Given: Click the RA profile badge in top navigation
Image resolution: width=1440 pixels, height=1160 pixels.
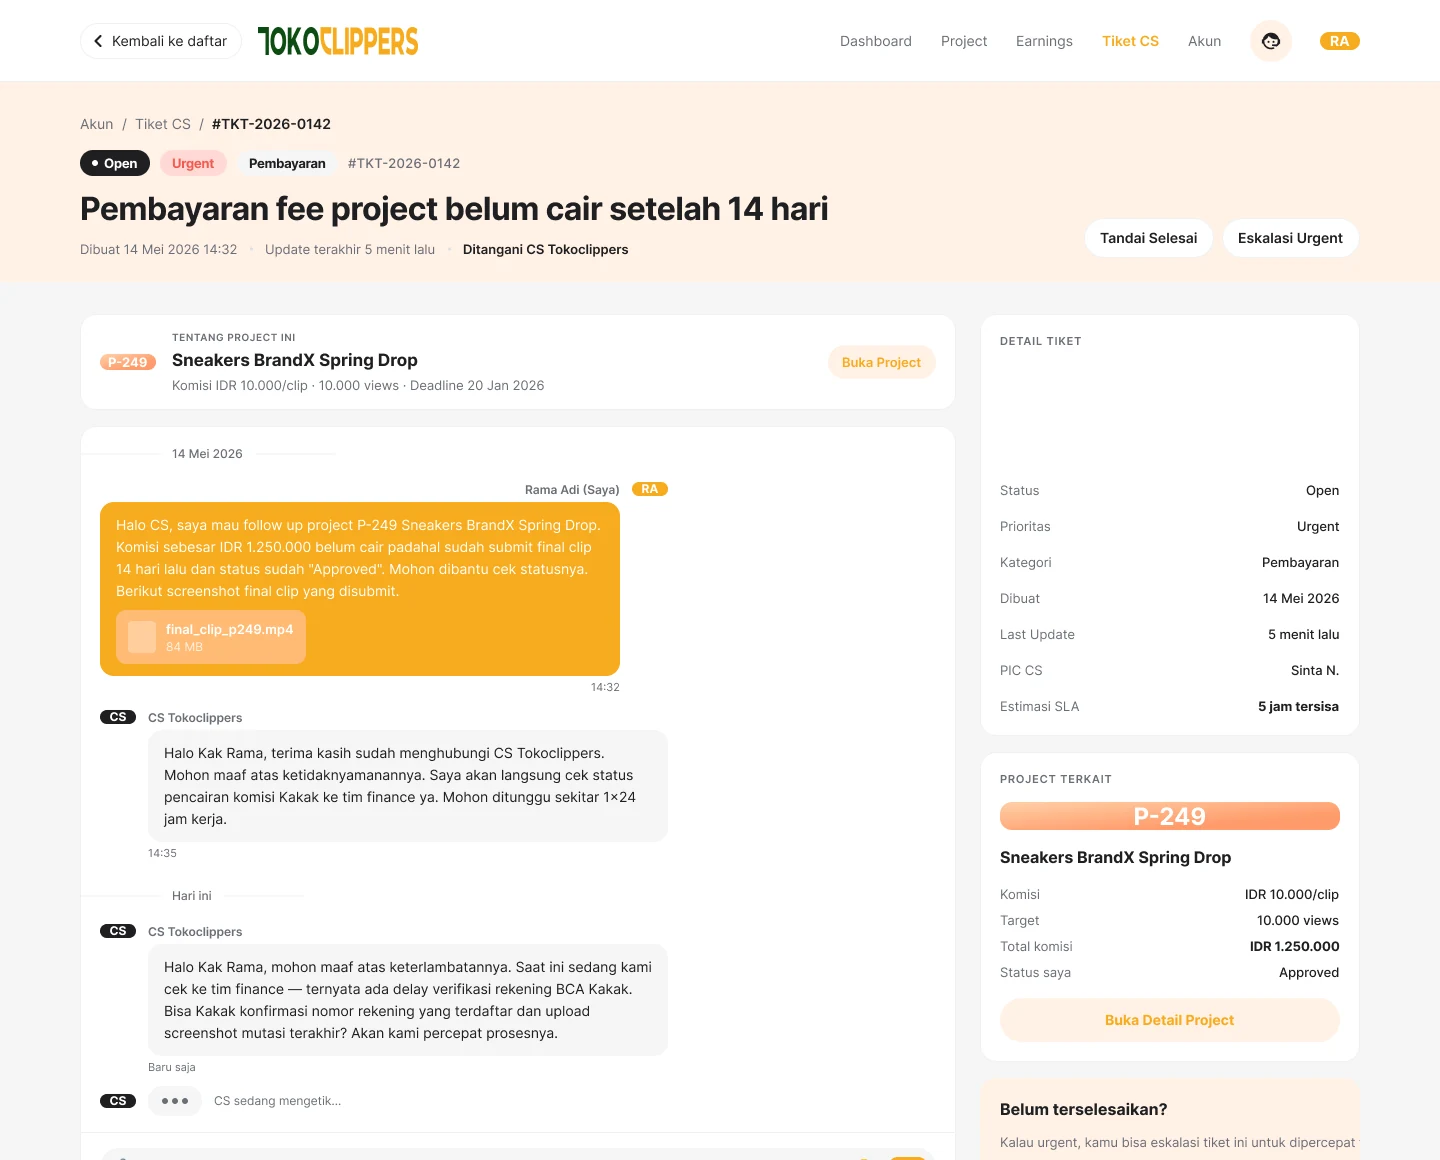Looking at the screenshot, I should tap(1339, 41).
